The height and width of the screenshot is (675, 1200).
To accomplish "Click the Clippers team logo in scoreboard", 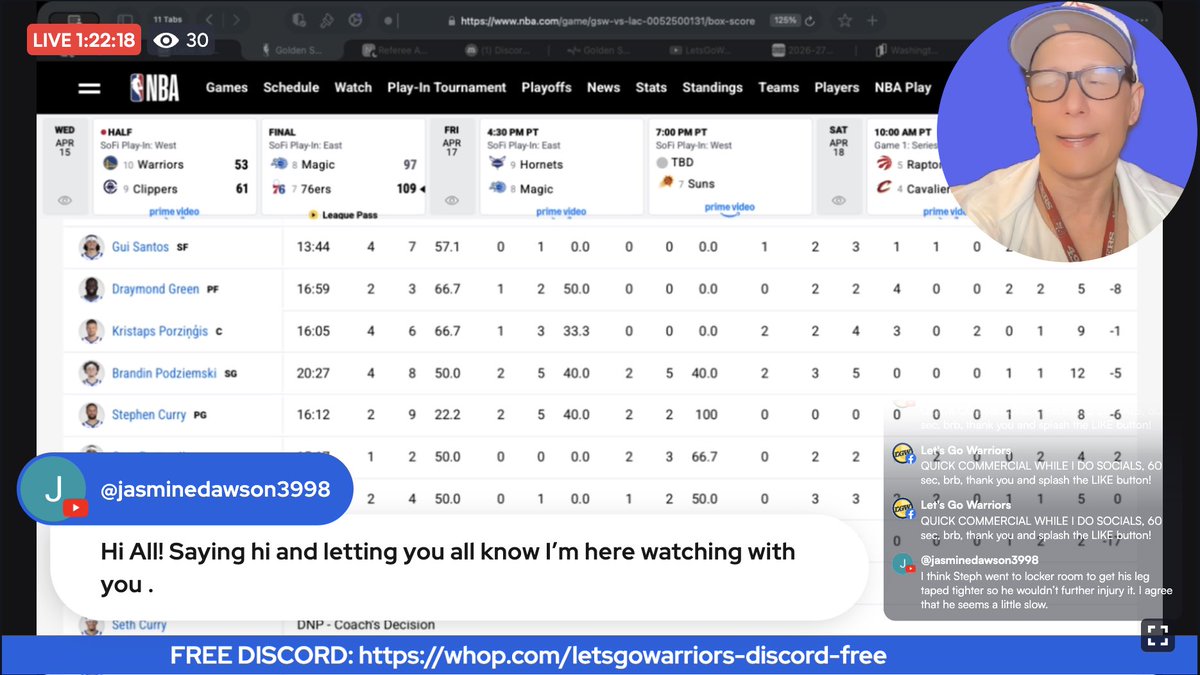I will pos(109,188).
